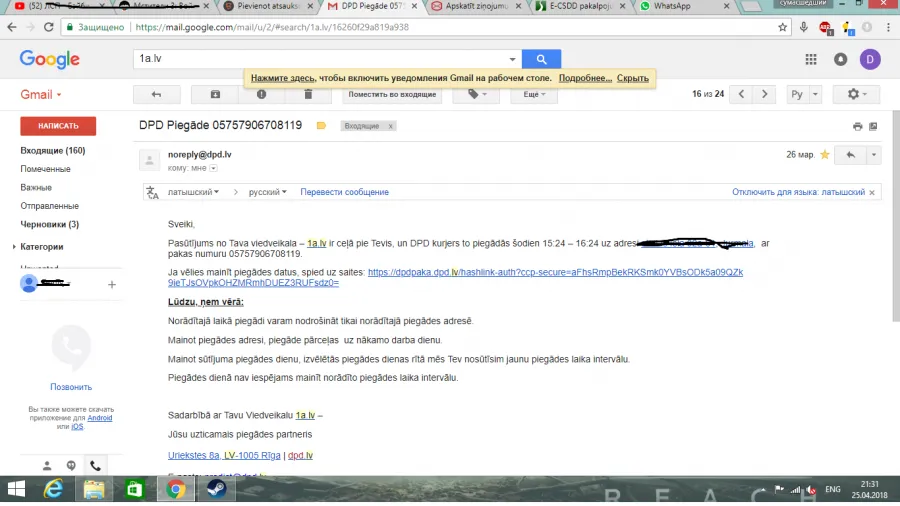This screenshot has height=506, width=900.
Task: Open Steam from the Windows taskbar
Action: (x=216, y=489)
